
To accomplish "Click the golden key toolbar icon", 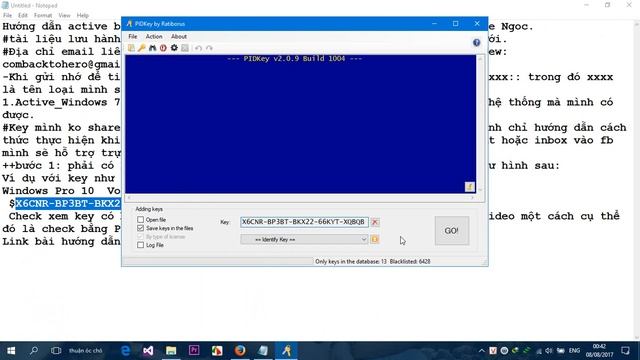I will [142, 48].
